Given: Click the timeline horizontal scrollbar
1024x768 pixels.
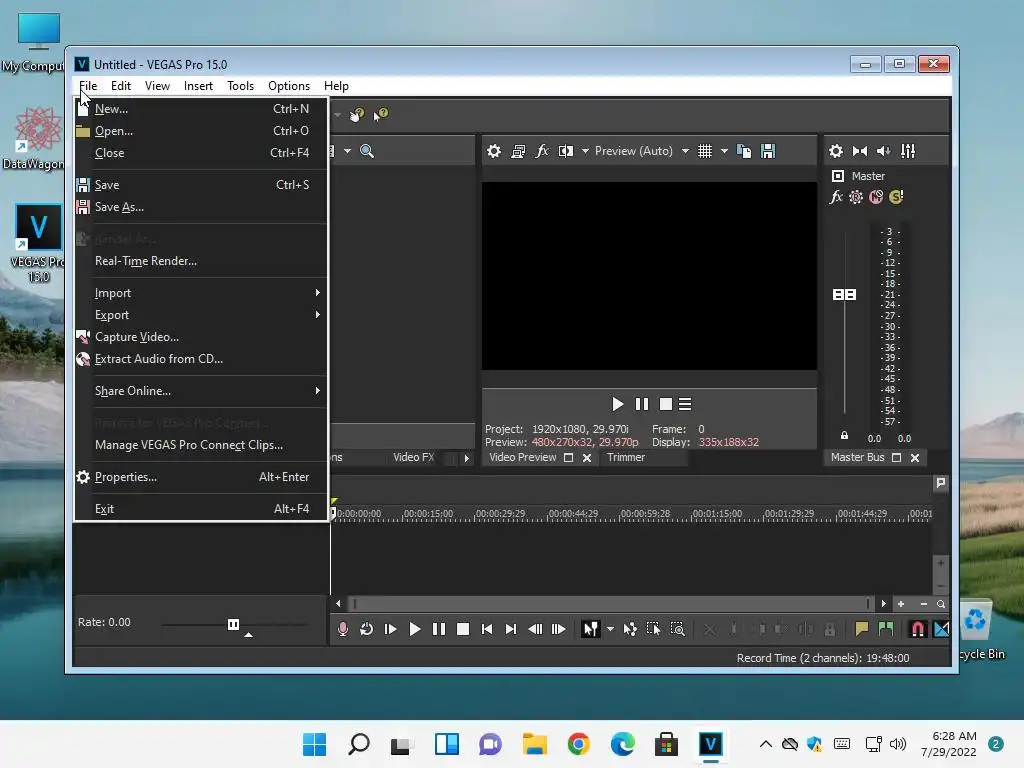Looking at the screenshot, I should [x=610, y=604].
